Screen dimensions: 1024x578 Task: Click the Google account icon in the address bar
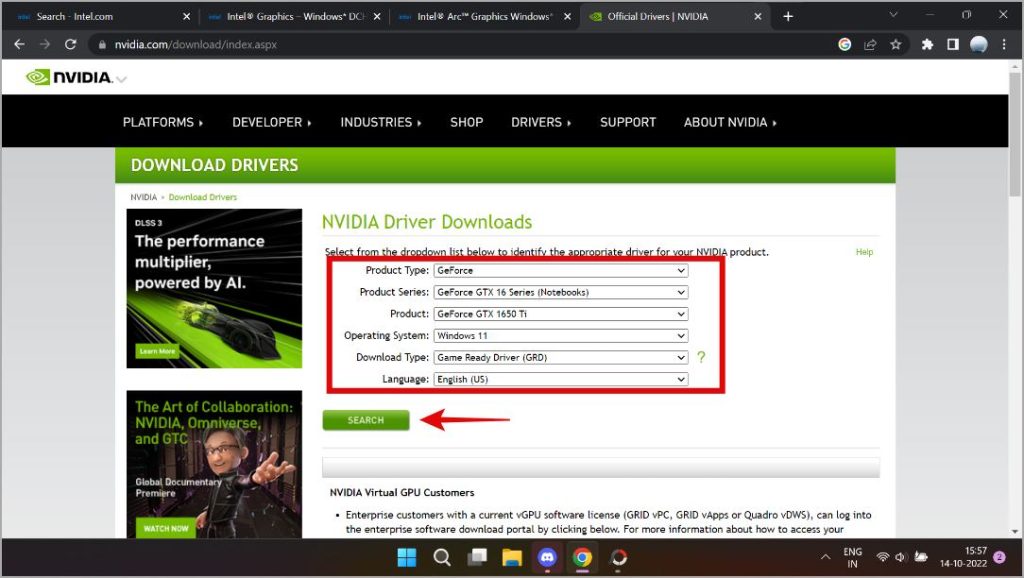[x=844, y=44]
